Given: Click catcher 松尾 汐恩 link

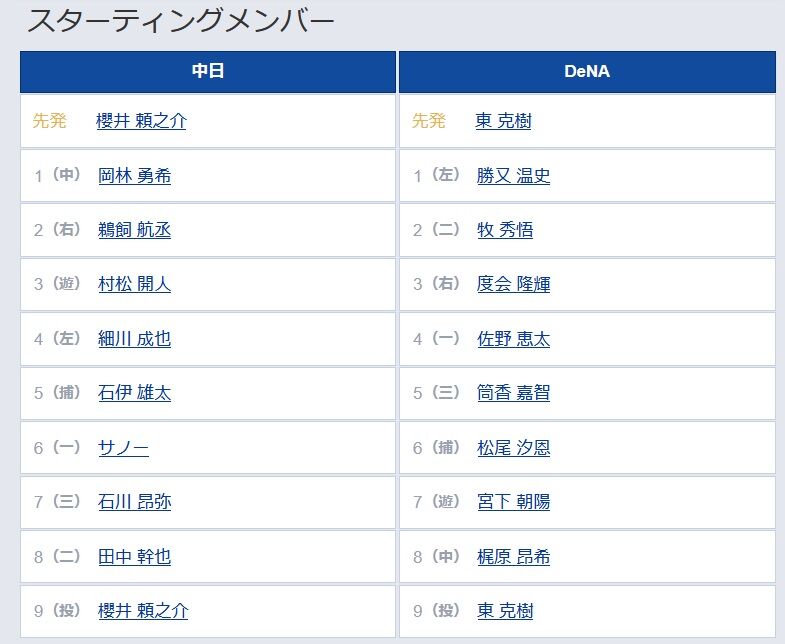Looking at the screenshot, I should (x=514, y=447).
